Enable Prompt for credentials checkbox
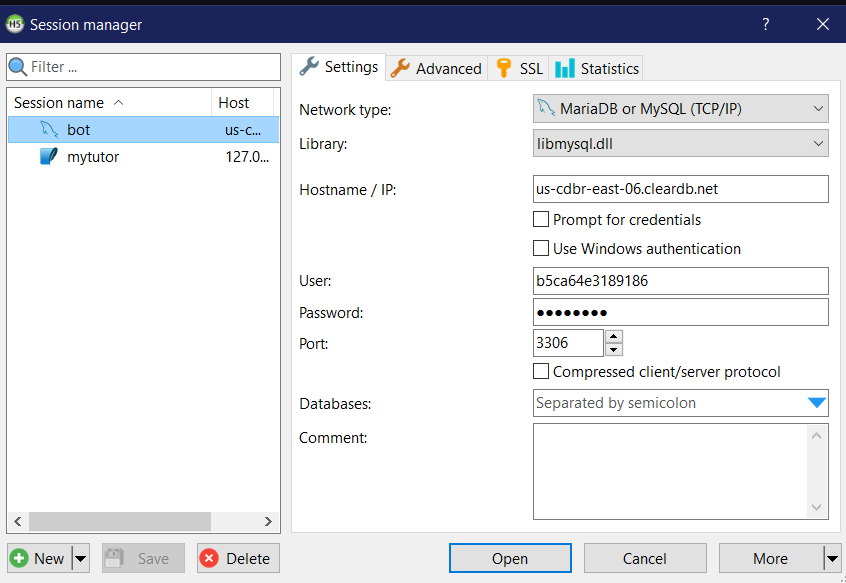Screen dimensions: 846x583 [541, 219]
